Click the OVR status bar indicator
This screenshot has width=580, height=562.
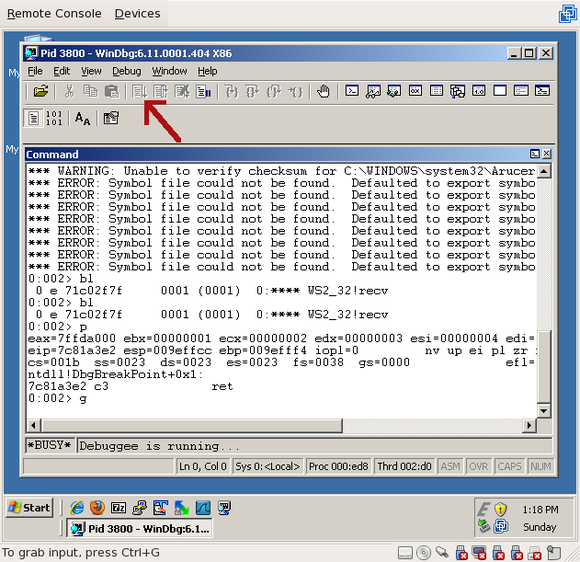coord(478,467)
